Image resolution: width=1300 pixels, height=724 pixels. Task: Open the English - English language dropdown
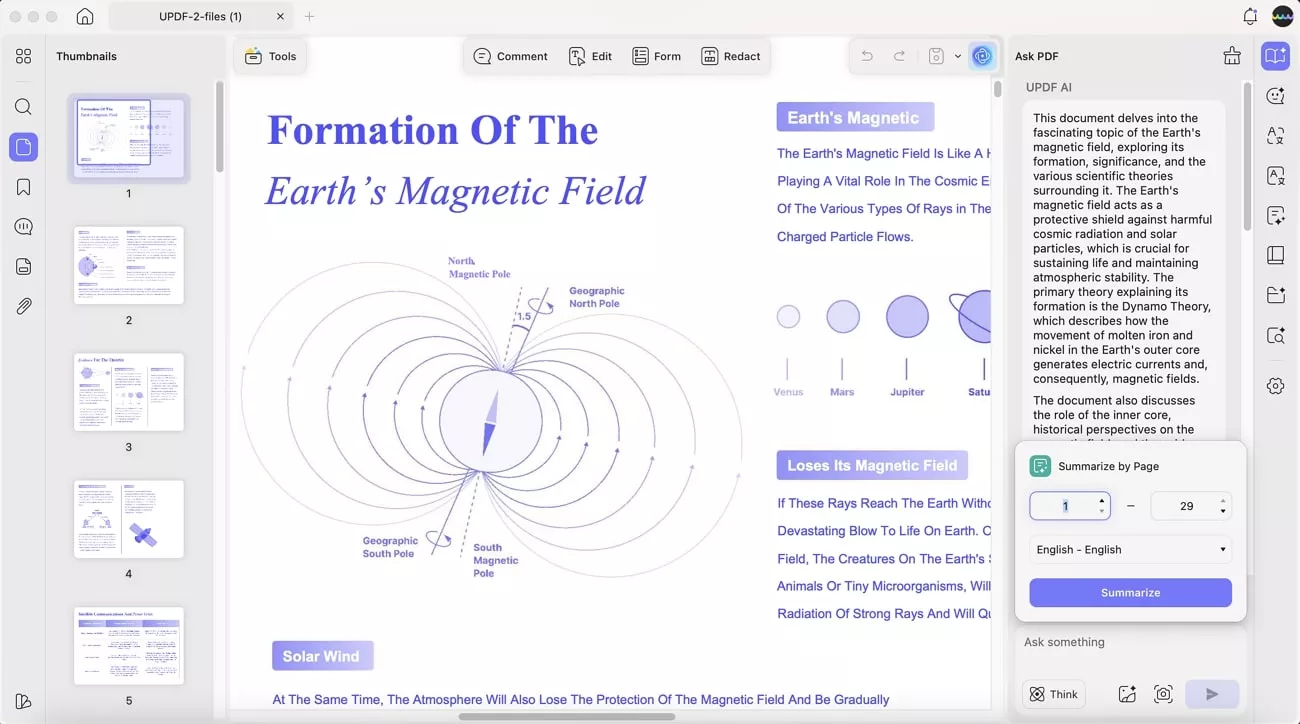(x=1130, y=549)
